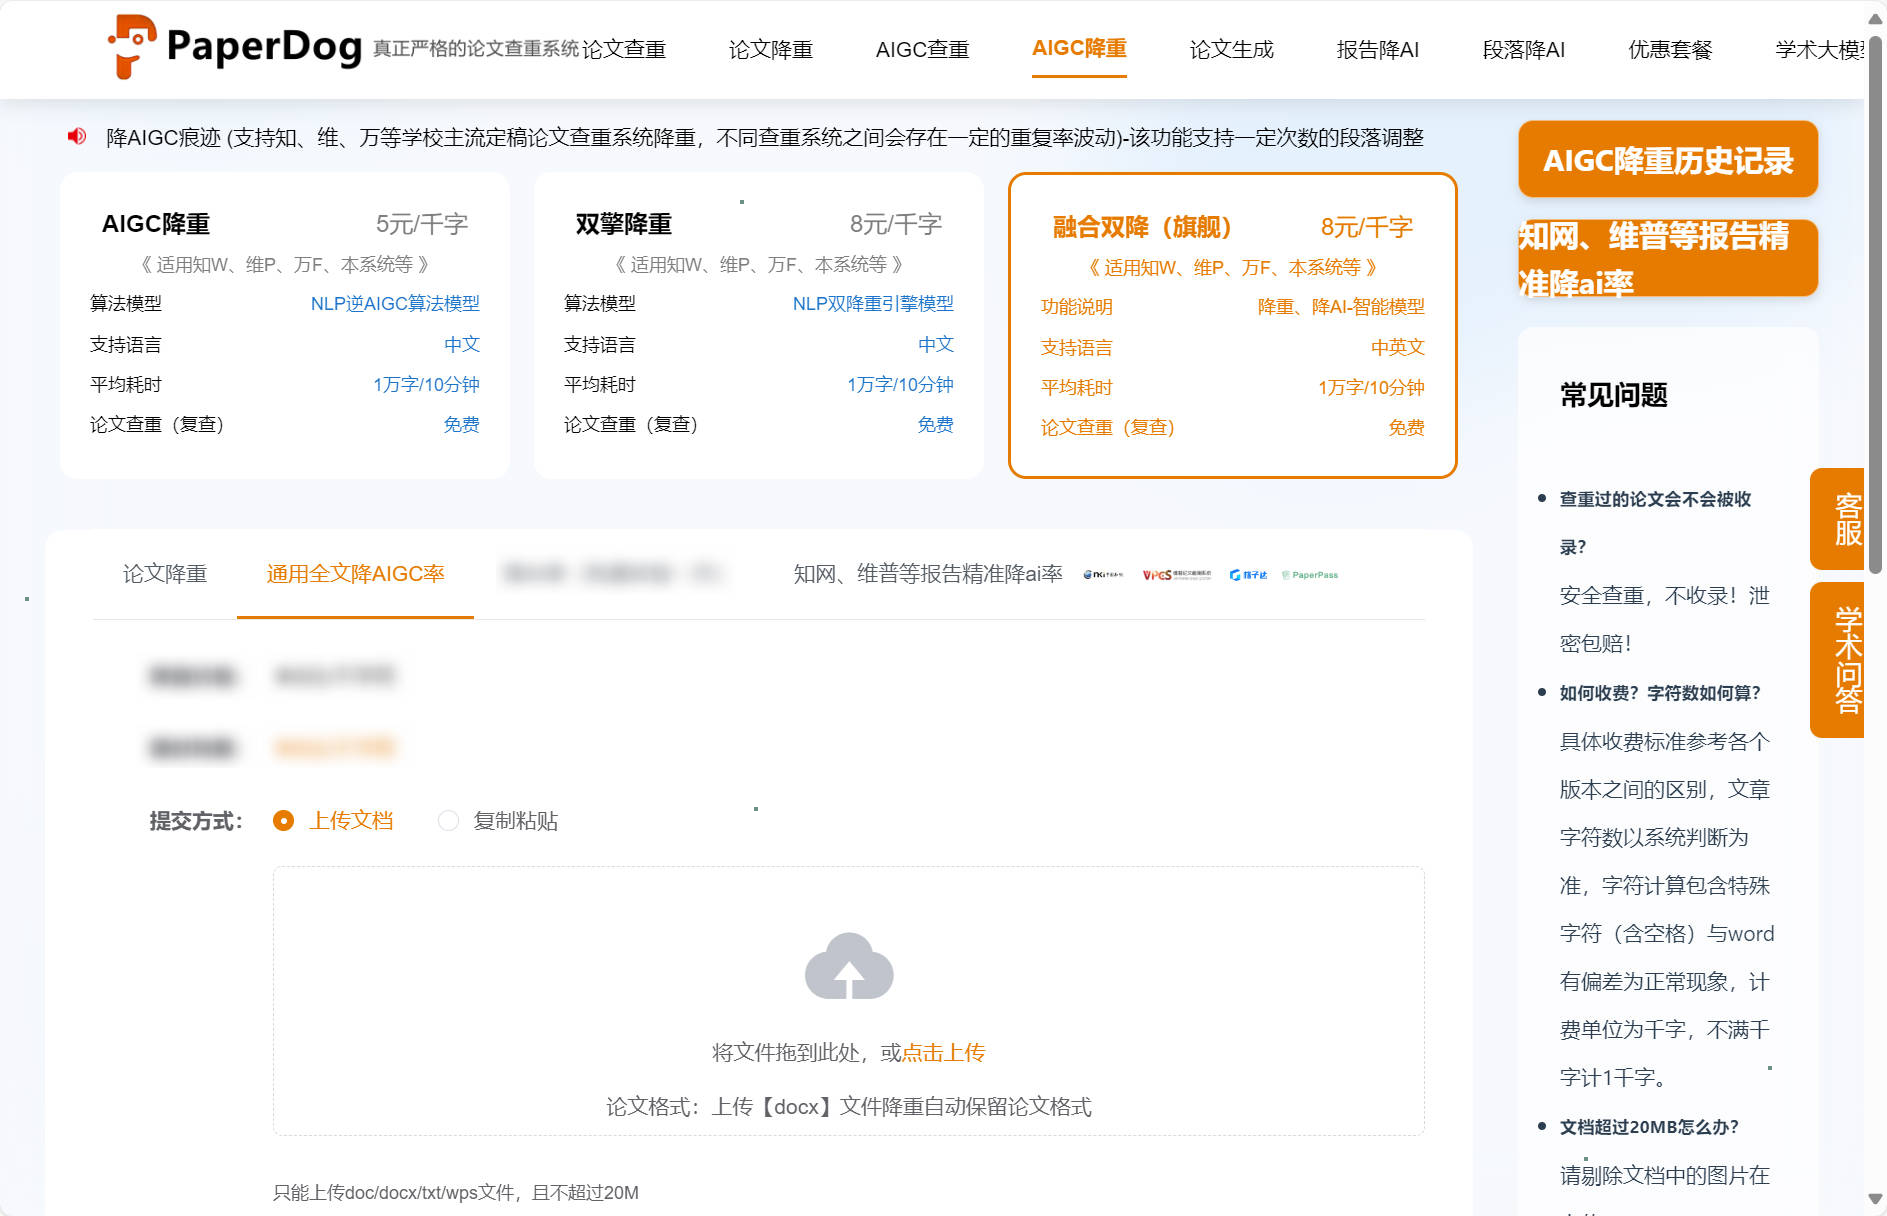This screenshot has width=1887, height=1216.
Task: Open the 学术问答 side button
Action: pos(1838,660)
